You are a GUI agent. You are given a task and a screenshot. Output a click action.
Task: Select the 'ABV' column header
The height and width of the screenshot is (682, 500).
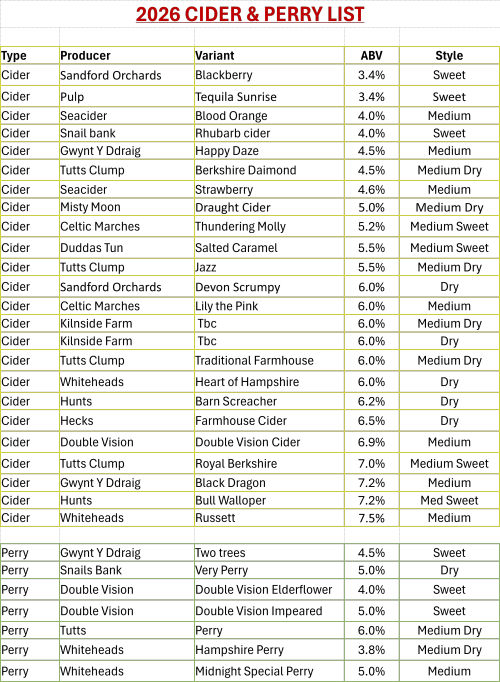point(371,56)
